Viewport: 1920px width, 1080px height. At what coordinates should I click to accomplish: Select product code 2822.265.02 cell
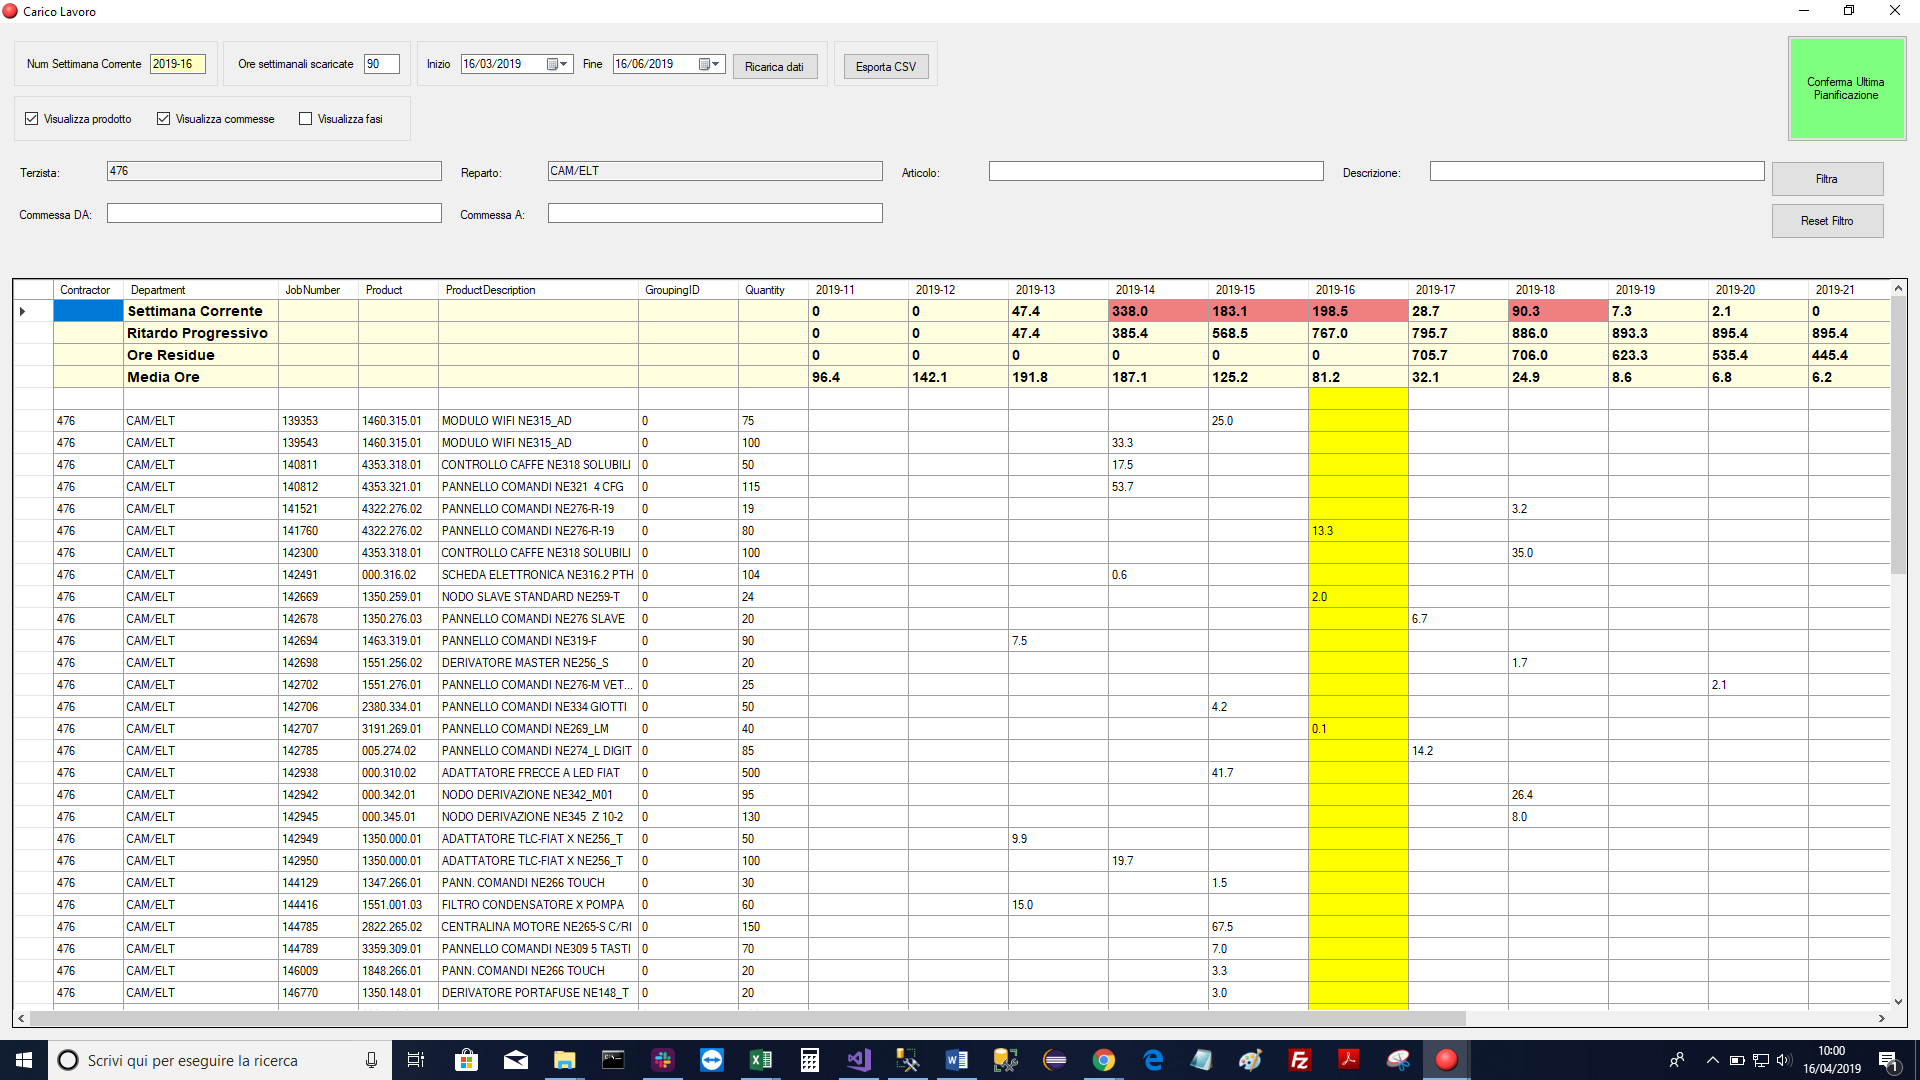click(x=398, y=927)
